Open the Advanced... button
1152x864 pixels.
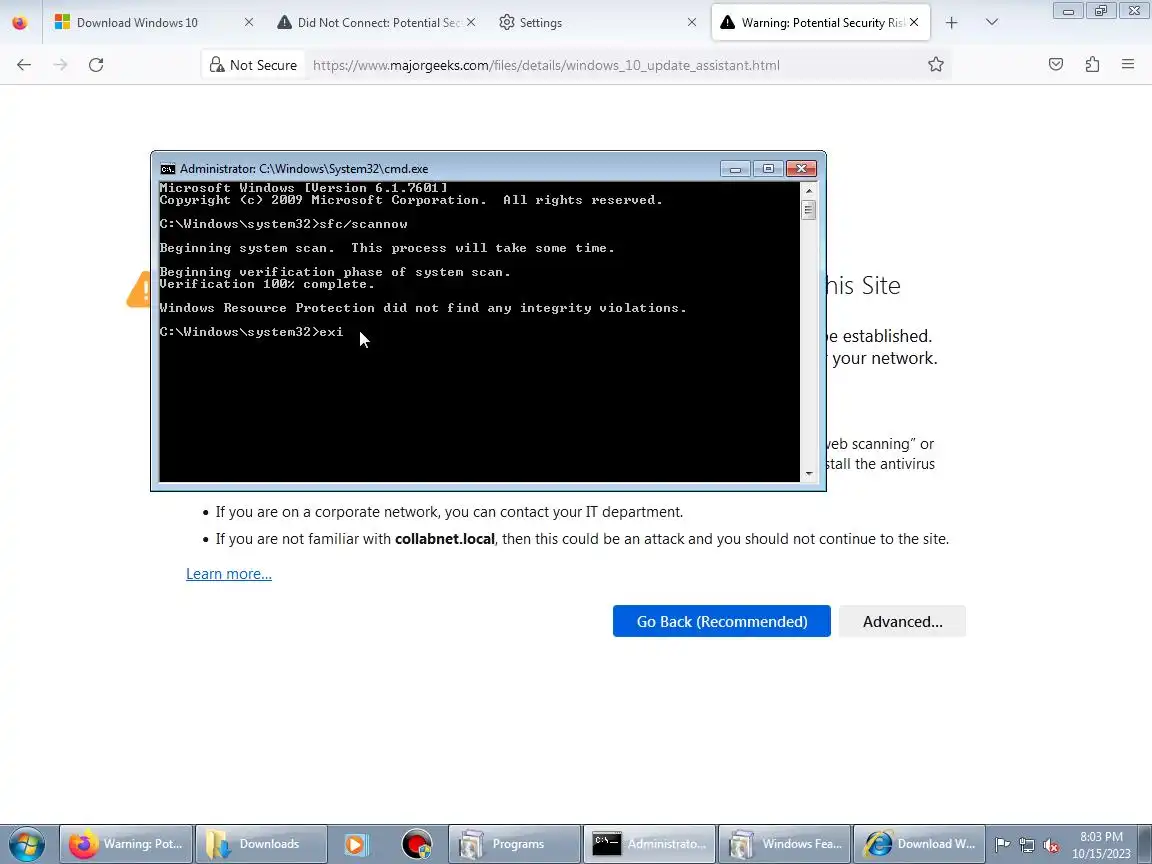click(x=902, y=622)
